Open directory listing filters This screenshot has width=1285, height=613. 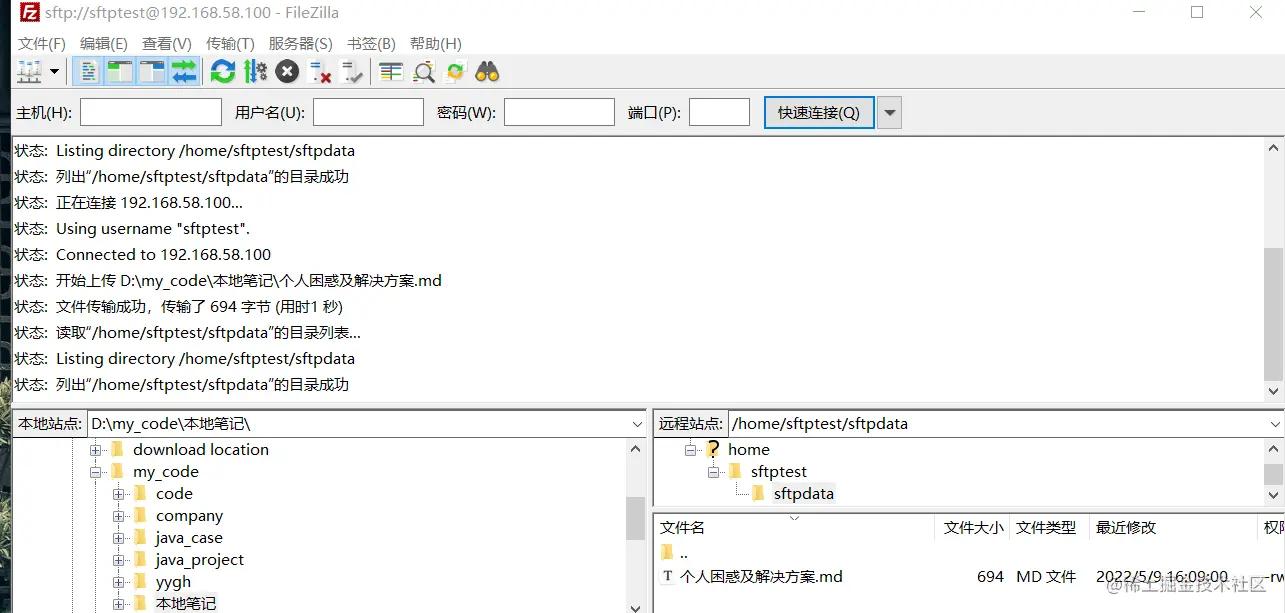point(390,71)
